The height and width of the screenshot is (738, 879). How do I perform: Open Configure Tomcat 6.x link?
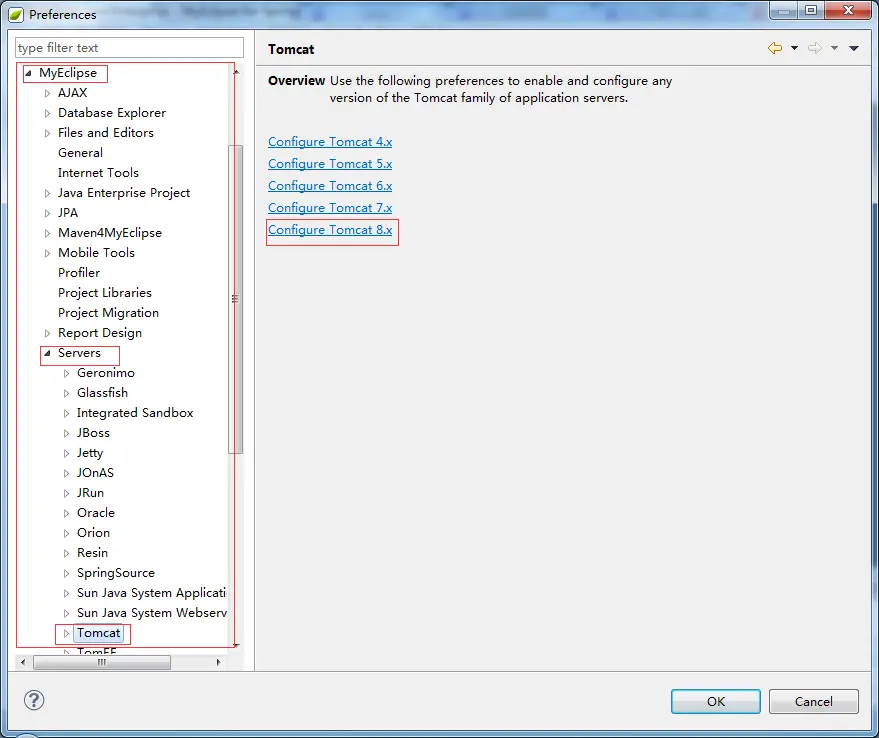point(330,186)
